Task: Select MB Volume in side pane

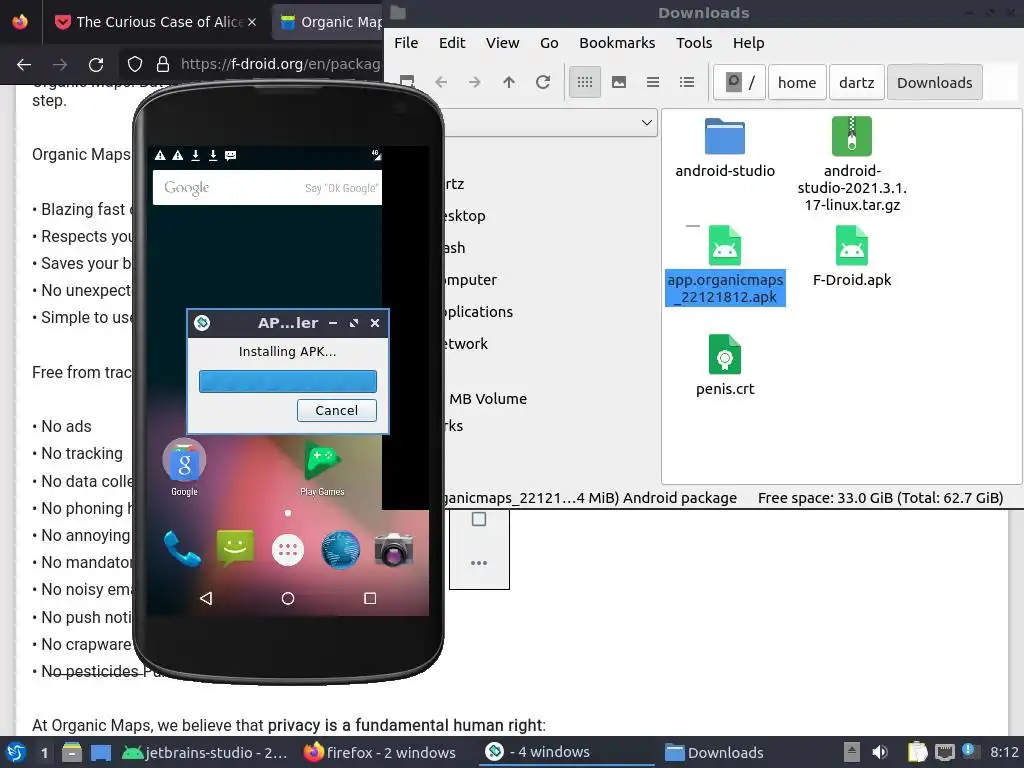Action: click(x=488, y=398)
